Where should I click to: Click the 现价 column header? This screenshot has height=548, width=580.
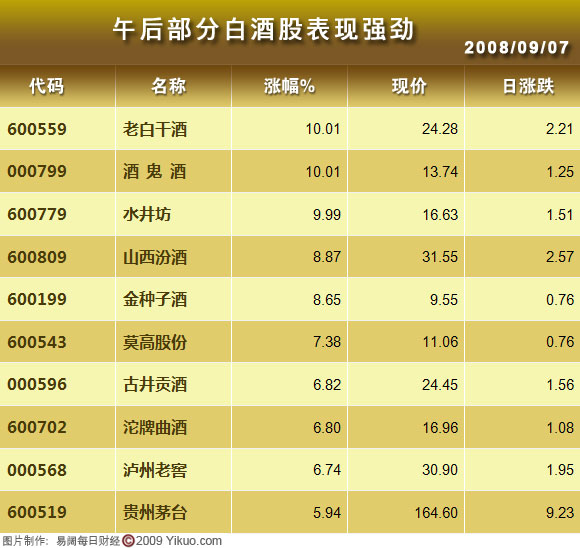[x=409, y=86]
